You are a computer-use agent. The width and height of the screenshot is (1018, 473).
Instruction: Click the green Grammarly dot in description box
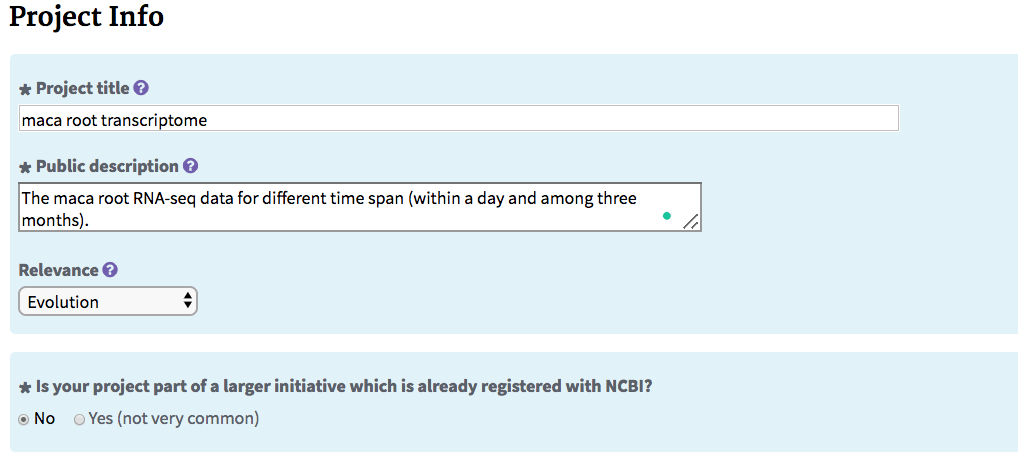tap(667, 216)
